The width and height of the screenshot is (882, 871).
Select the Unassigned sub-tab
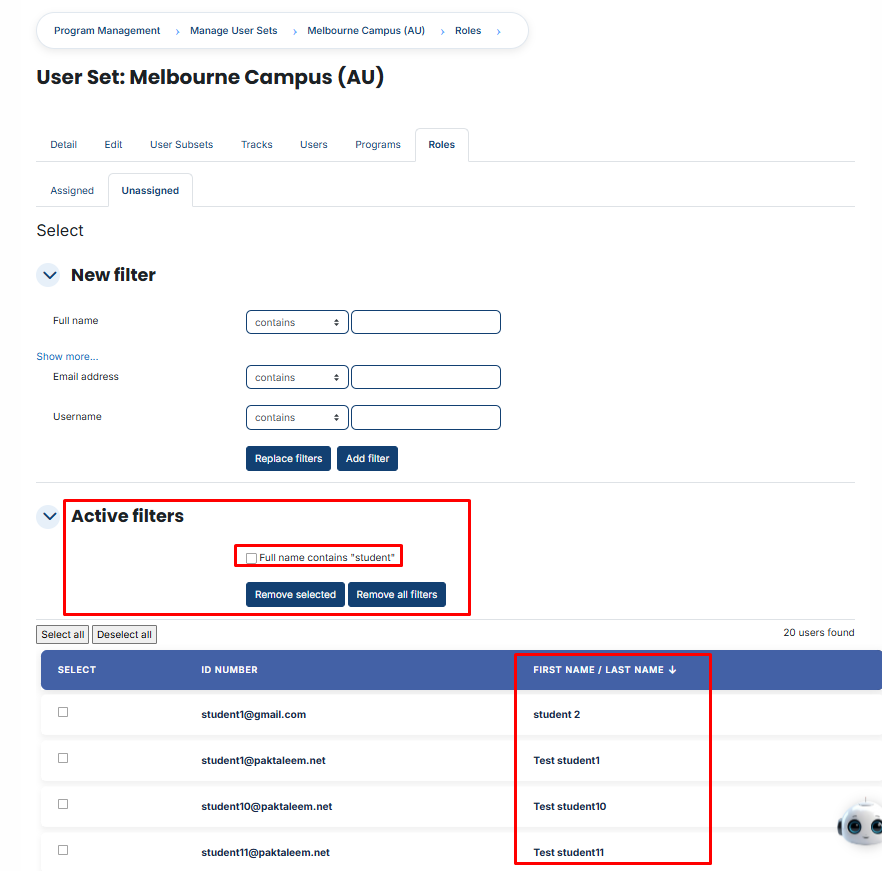pyautogui.click(x=150, y=191)
